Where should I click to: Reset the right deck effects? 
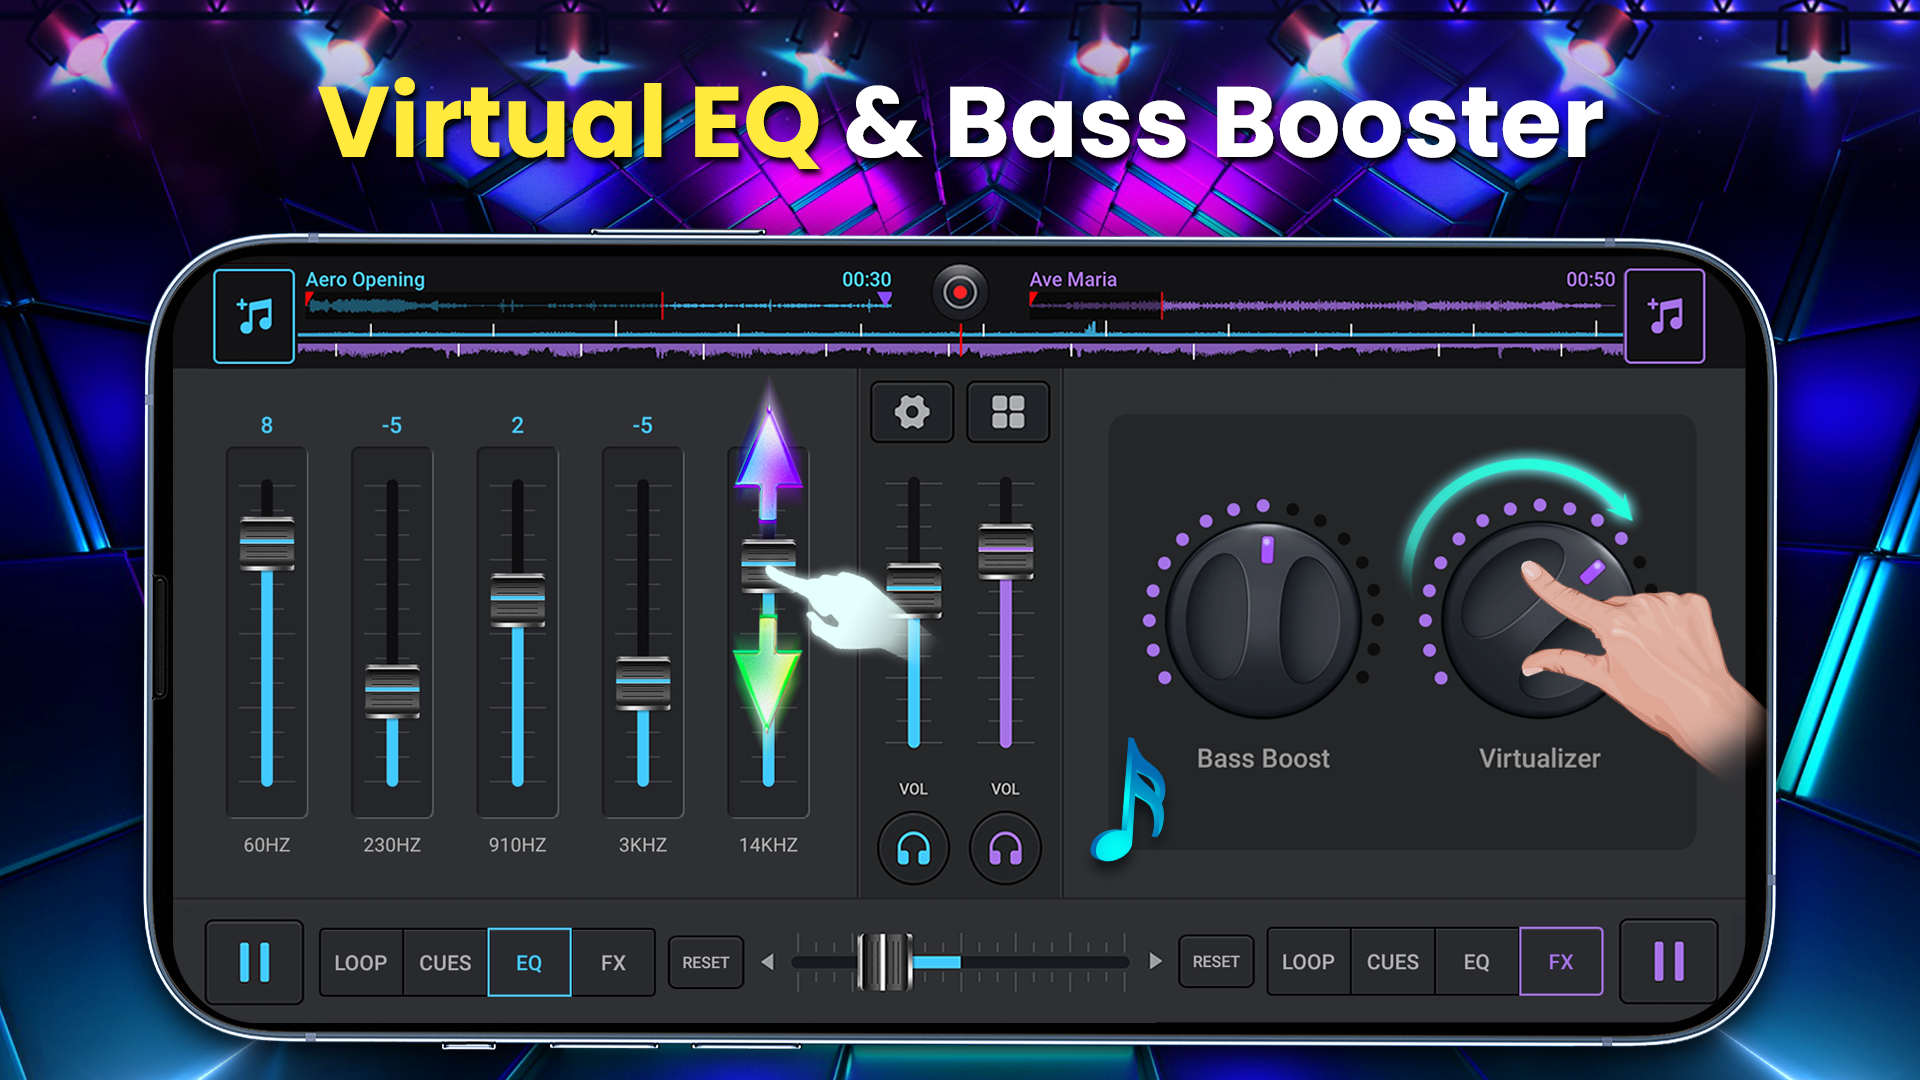(1216, 961)
